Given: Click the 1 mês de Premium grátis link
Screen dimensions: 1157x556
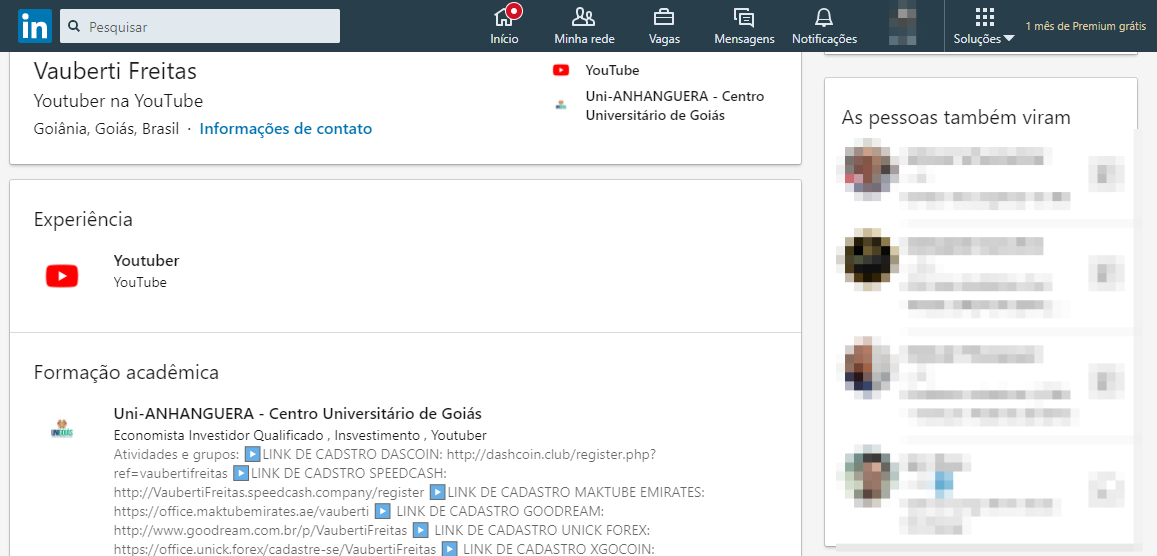Looking at the screenshot, I should (x=1085, y=26).
